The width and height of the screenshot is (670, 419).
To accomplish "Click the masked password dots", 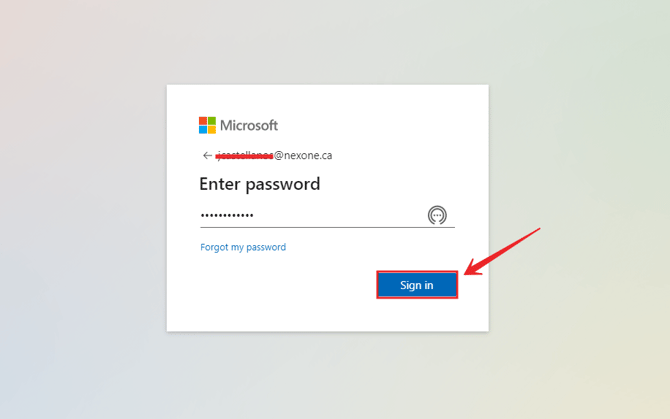I will [x=227, y=215].
